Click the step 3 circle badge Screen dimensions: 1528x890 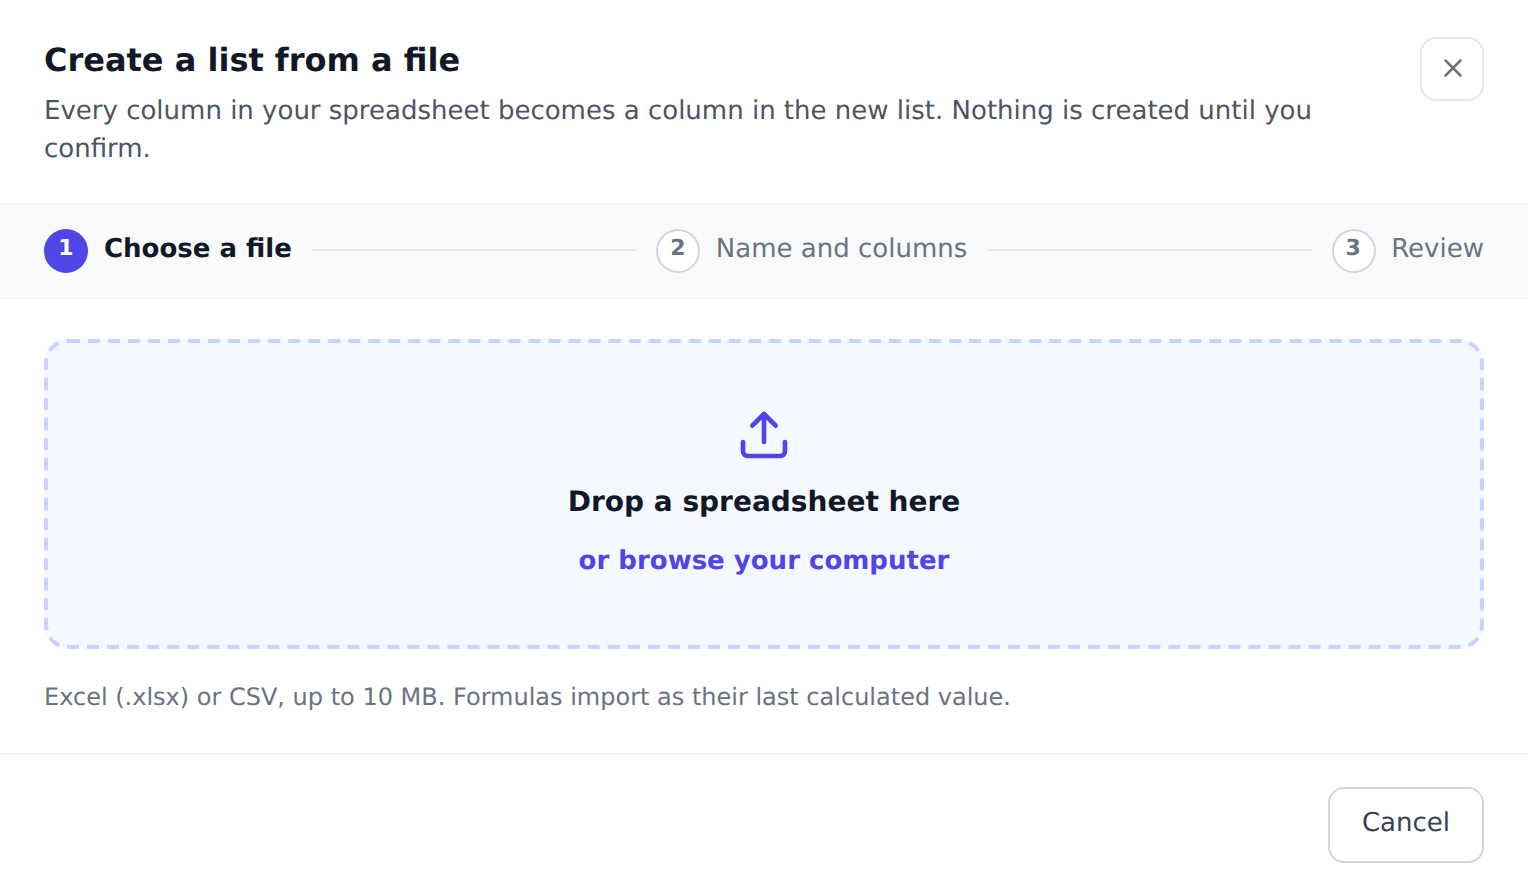click(x=1353, y=250)
